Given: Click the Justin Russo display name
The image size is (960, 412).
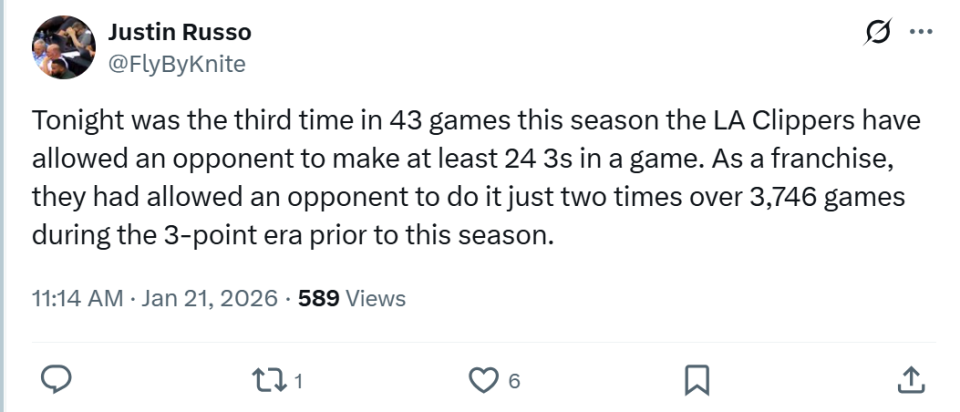Looking at the screenshot, I should click(x=179, y=32).
